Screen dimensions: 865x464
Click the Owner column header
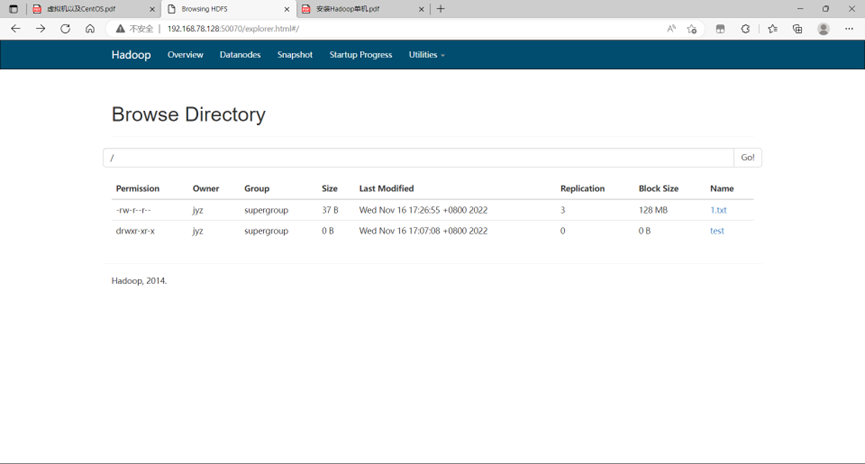tap(206, 189)
